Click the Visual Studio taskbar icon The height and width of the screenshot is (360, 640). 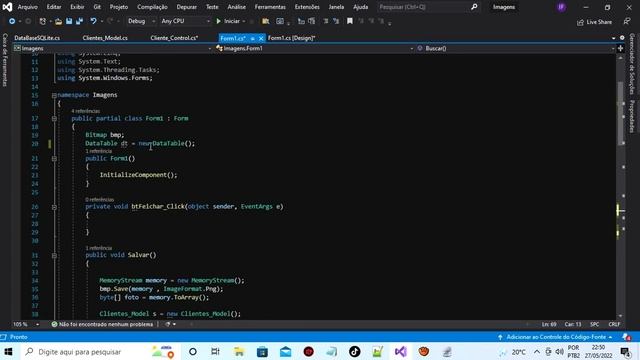pyautogui.click(x=401, y=351)
